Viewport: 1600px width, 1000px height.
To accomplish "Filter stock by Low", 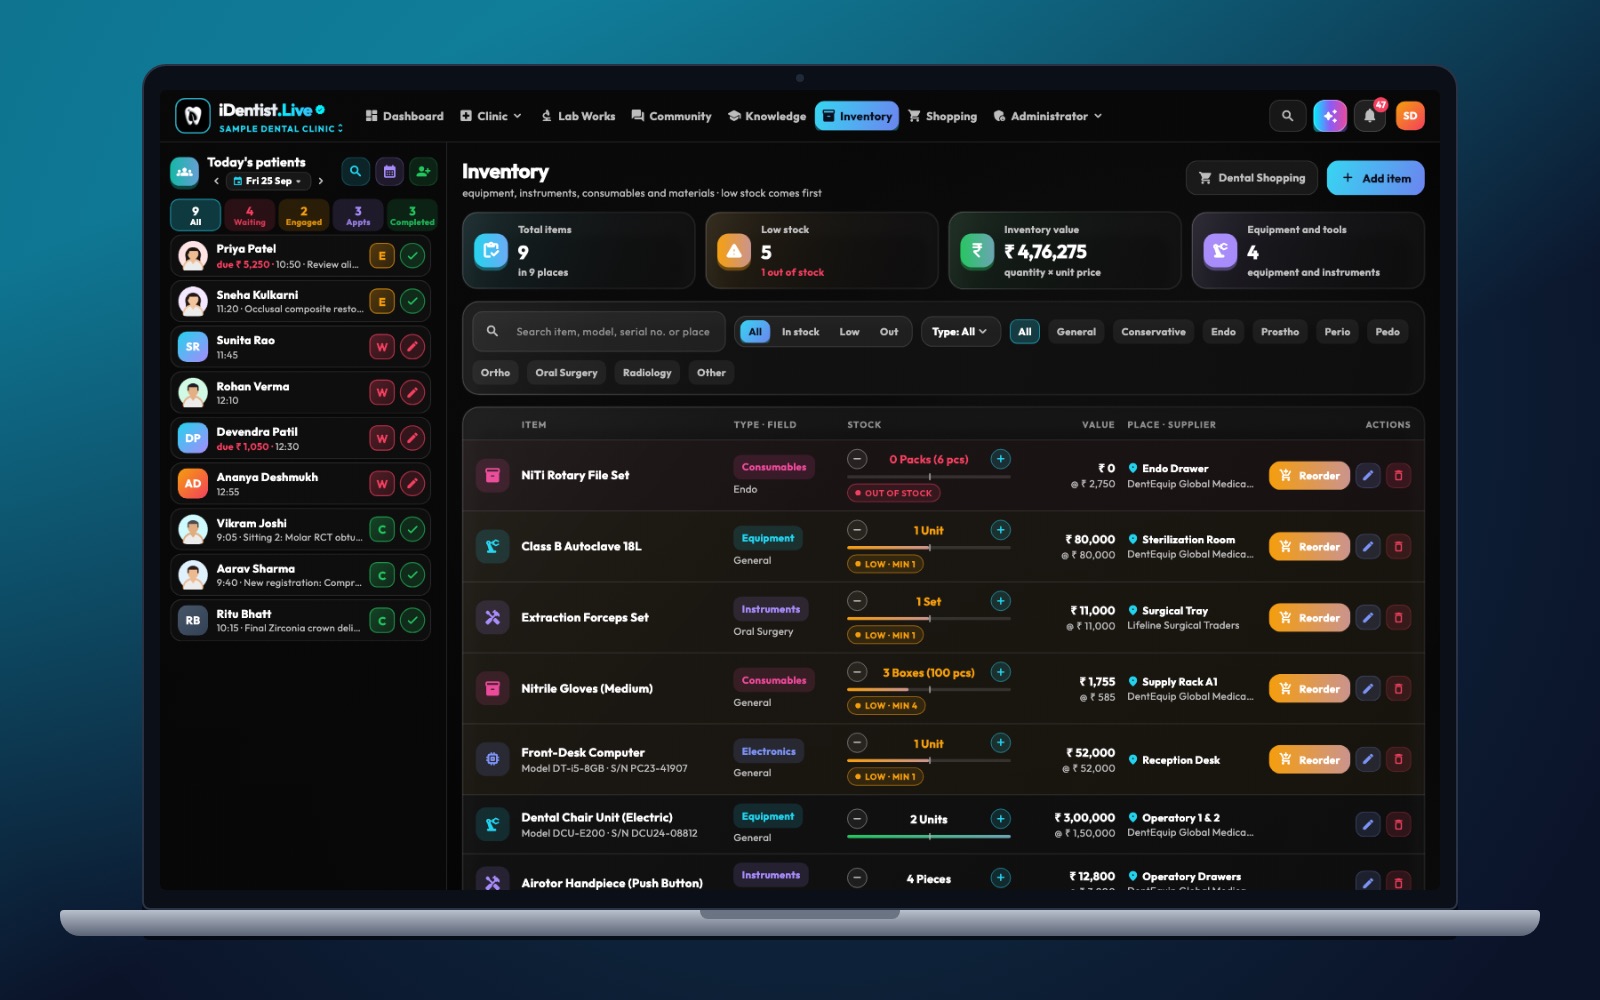I will 849,332.
